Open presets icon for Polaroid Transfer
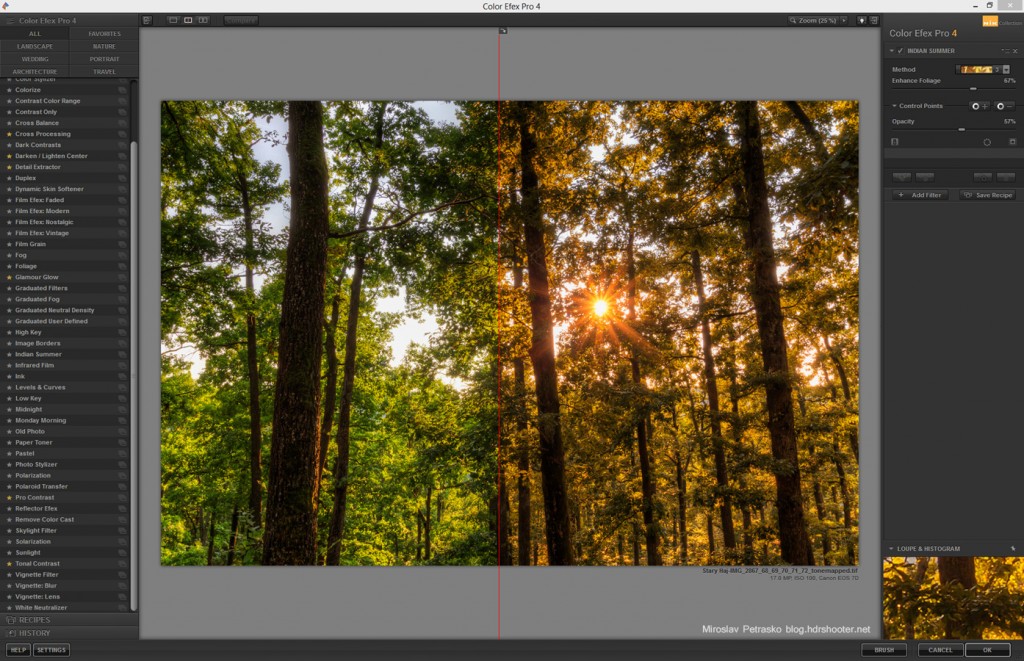The width and height of the screenshot is (1024, 661). pos(122,487)
